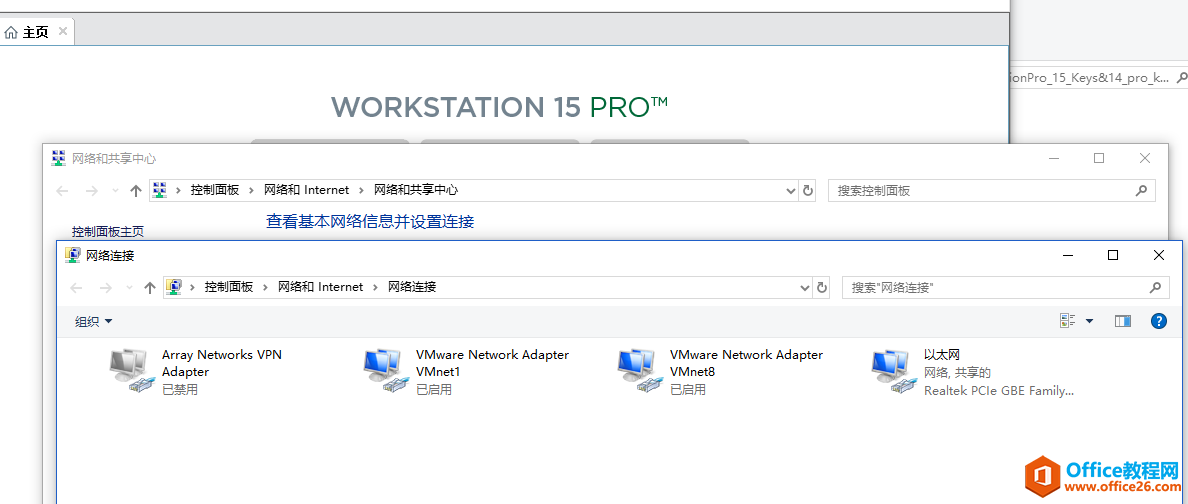1188x504 pixels.
Task: Click the 已禁用 status text
Action: pyautogui.click(x=180, y=390)
